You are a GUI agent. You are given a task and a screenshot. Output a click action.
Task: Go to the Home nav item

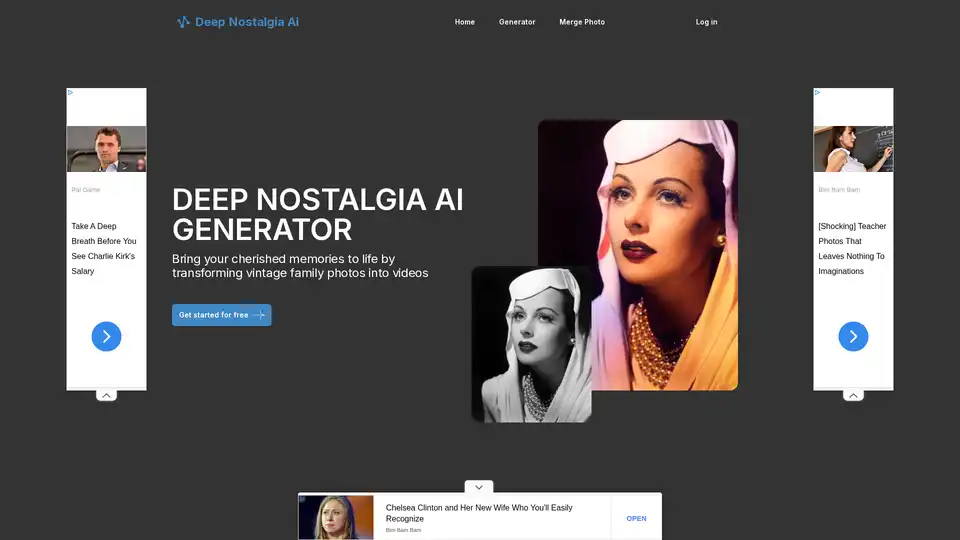pos(465,22)
